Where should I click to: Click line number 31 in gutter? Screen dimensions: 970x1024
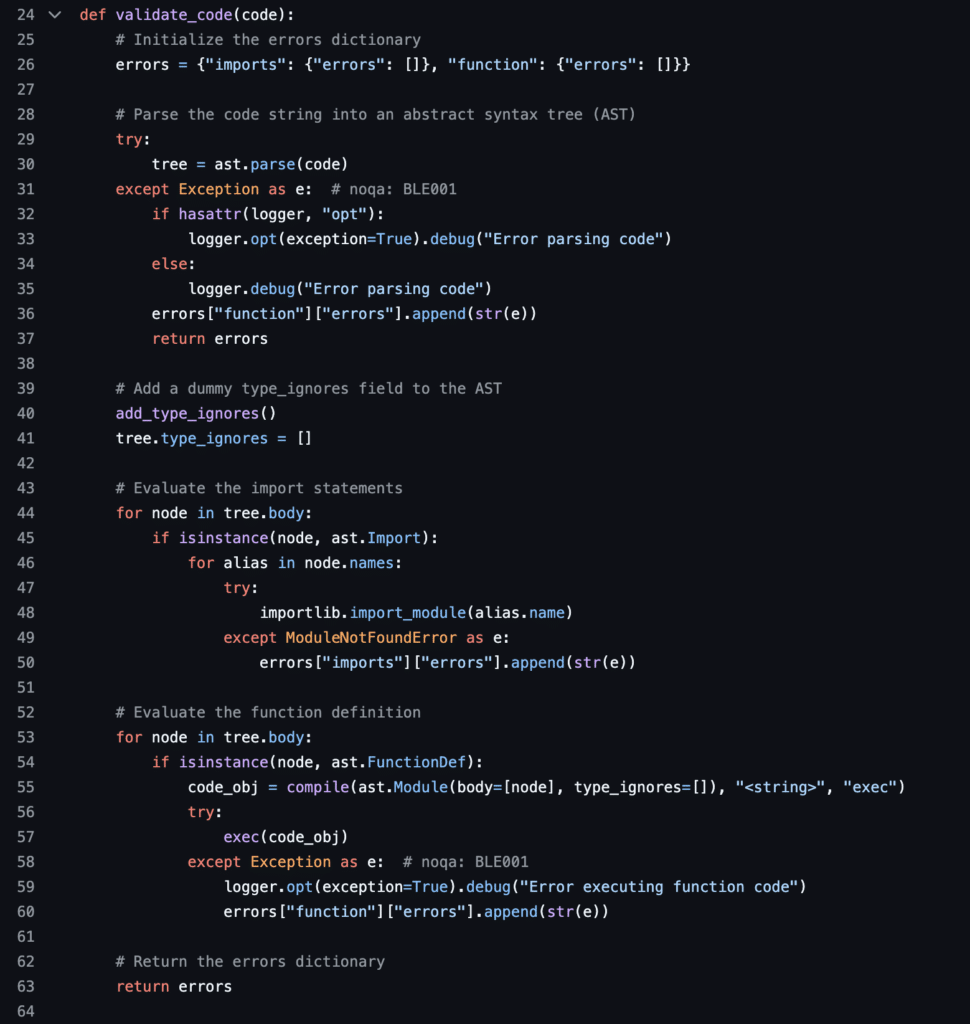tap(25, 189)
